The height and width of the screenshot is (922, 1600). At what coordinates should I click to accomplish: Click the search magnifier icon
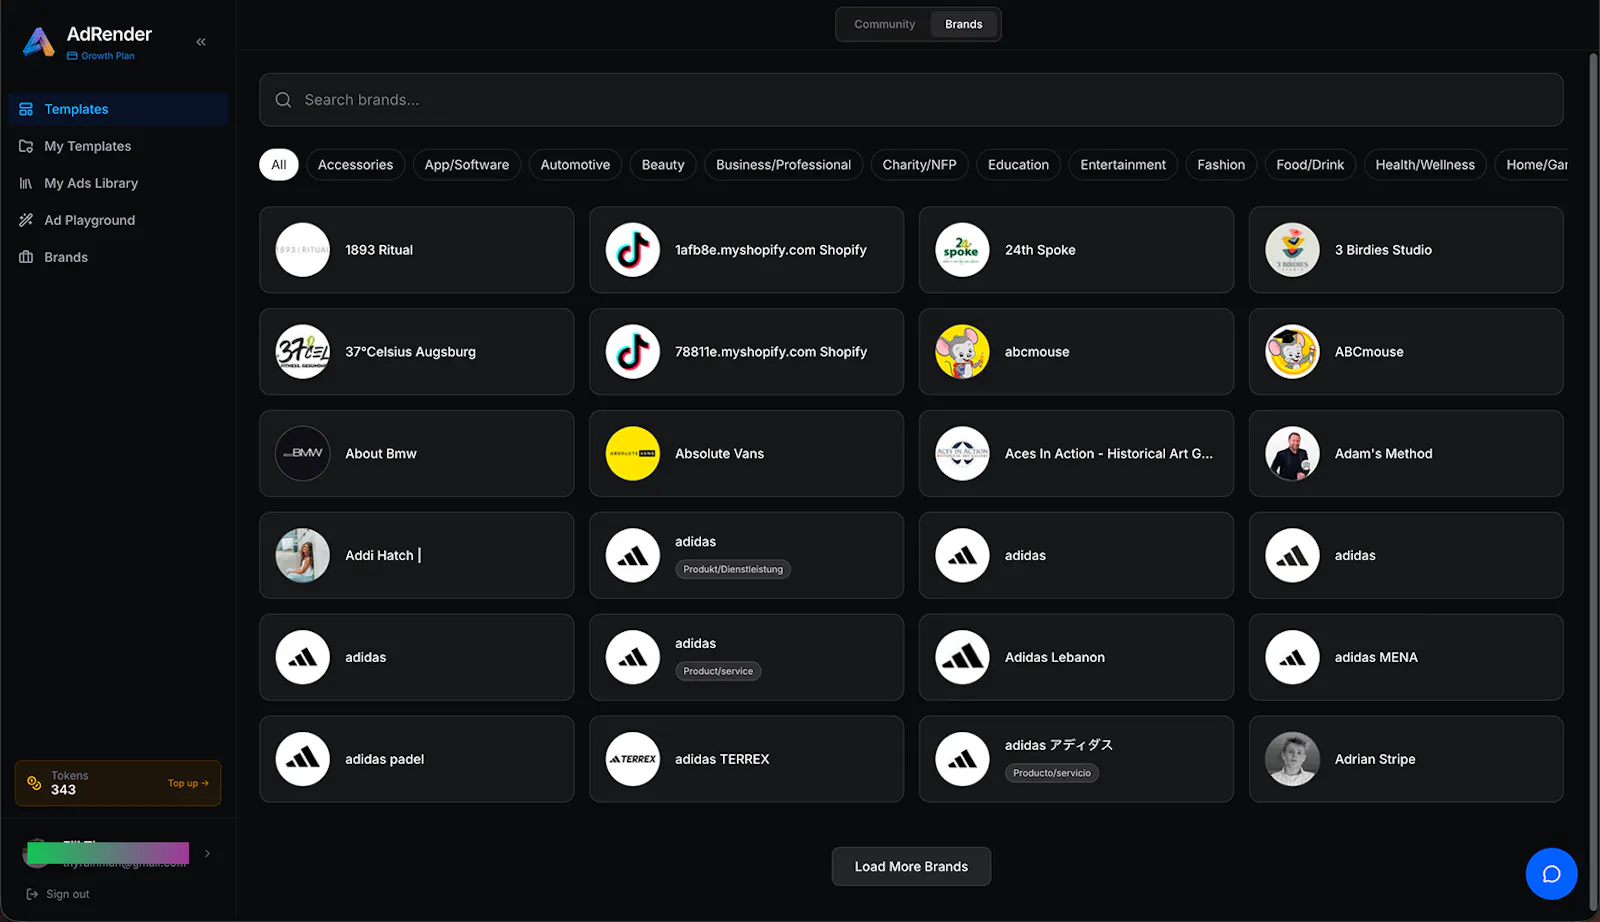(283, 100)
